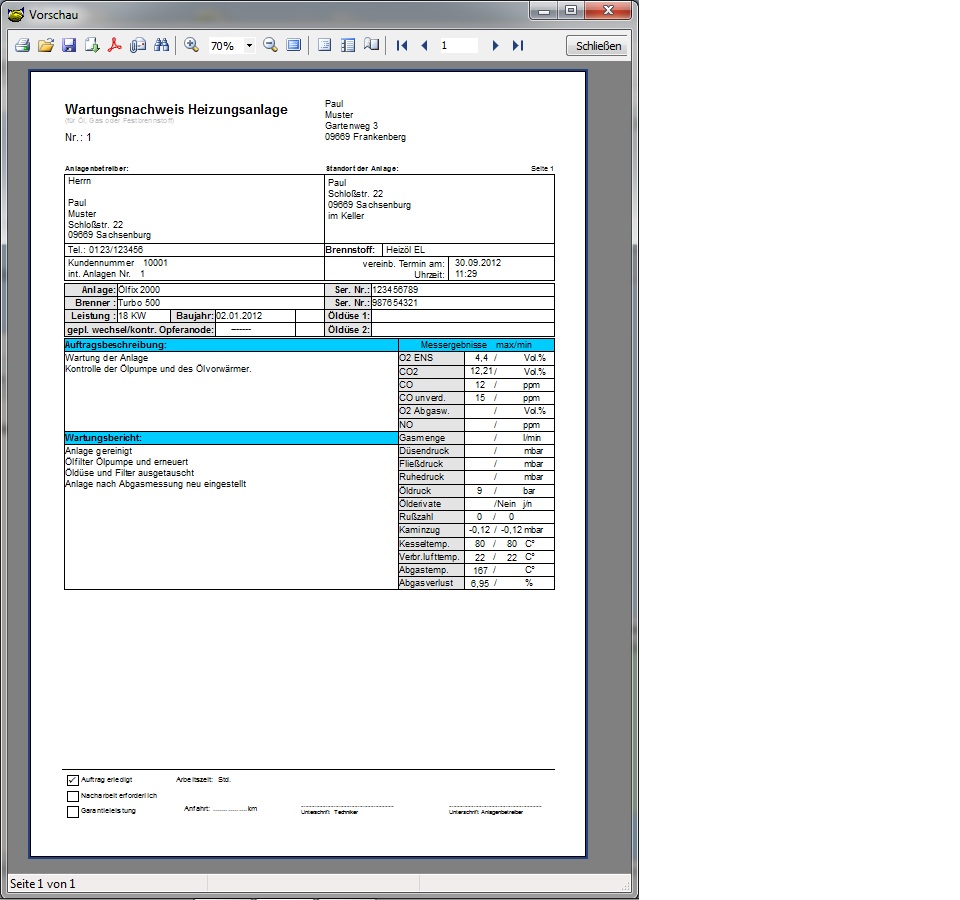The image size is (960, 900).
Task: Jump to the last page
Action: 518,45
